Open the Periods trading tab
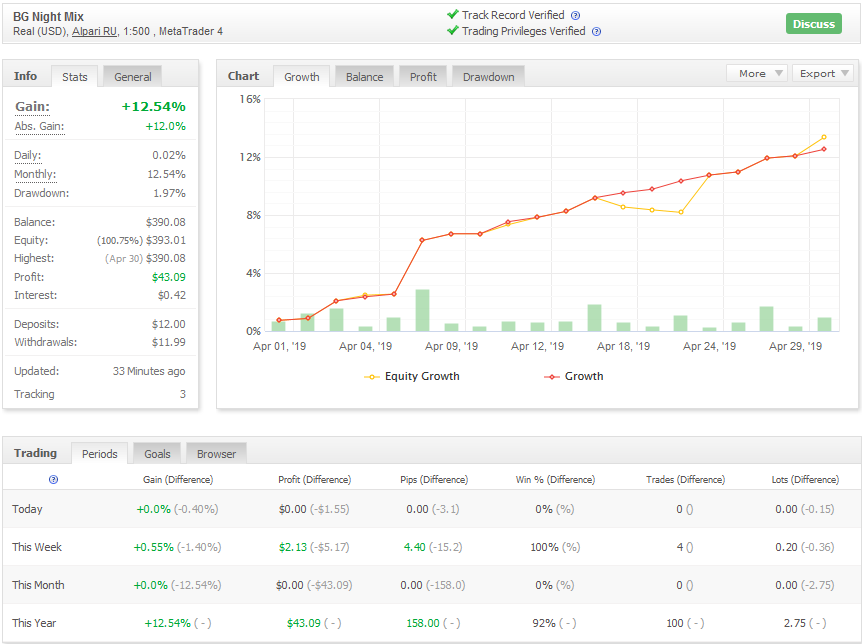 click(100, 454)
